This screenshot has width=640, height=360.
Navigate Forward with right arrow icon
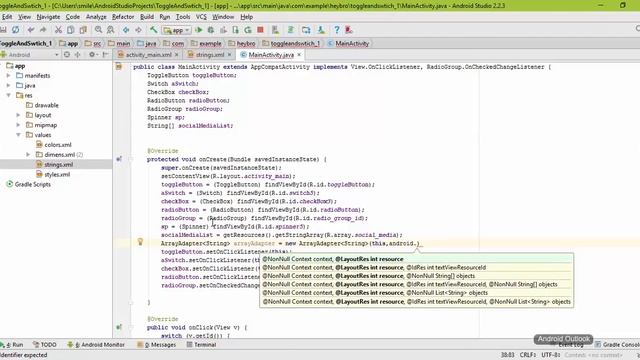[138, 30]
